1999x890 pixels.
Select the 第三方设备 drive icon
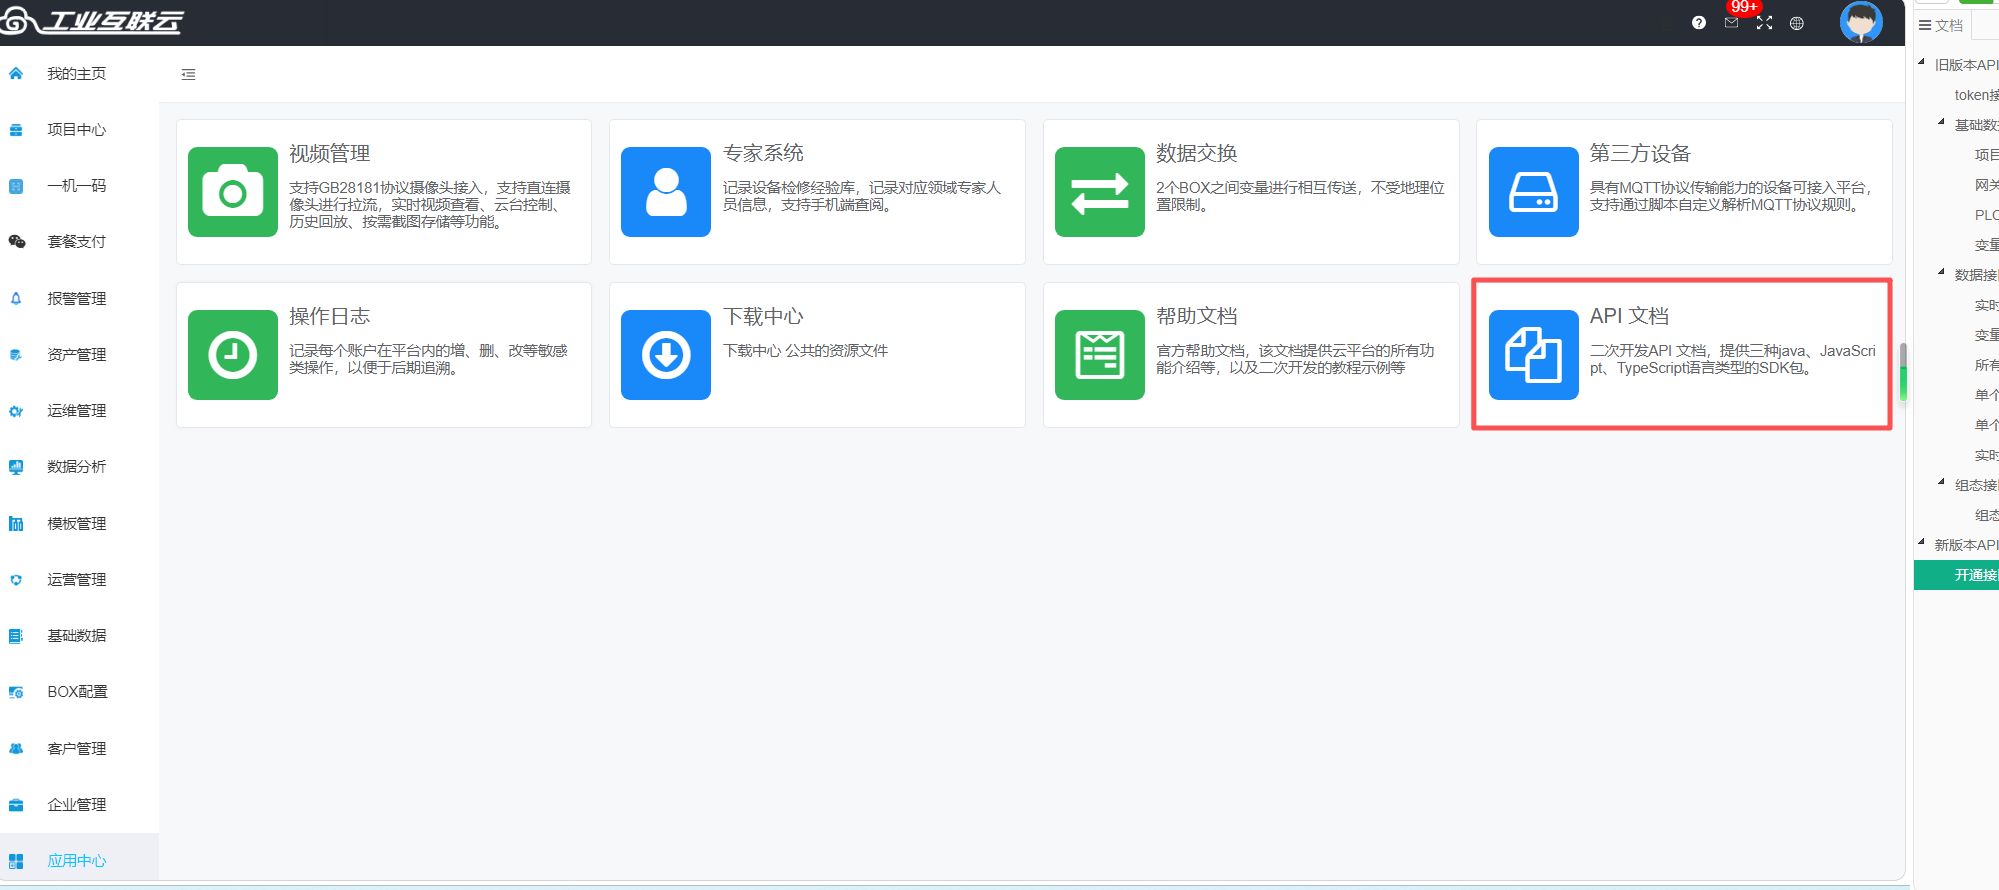[1532, 192]
